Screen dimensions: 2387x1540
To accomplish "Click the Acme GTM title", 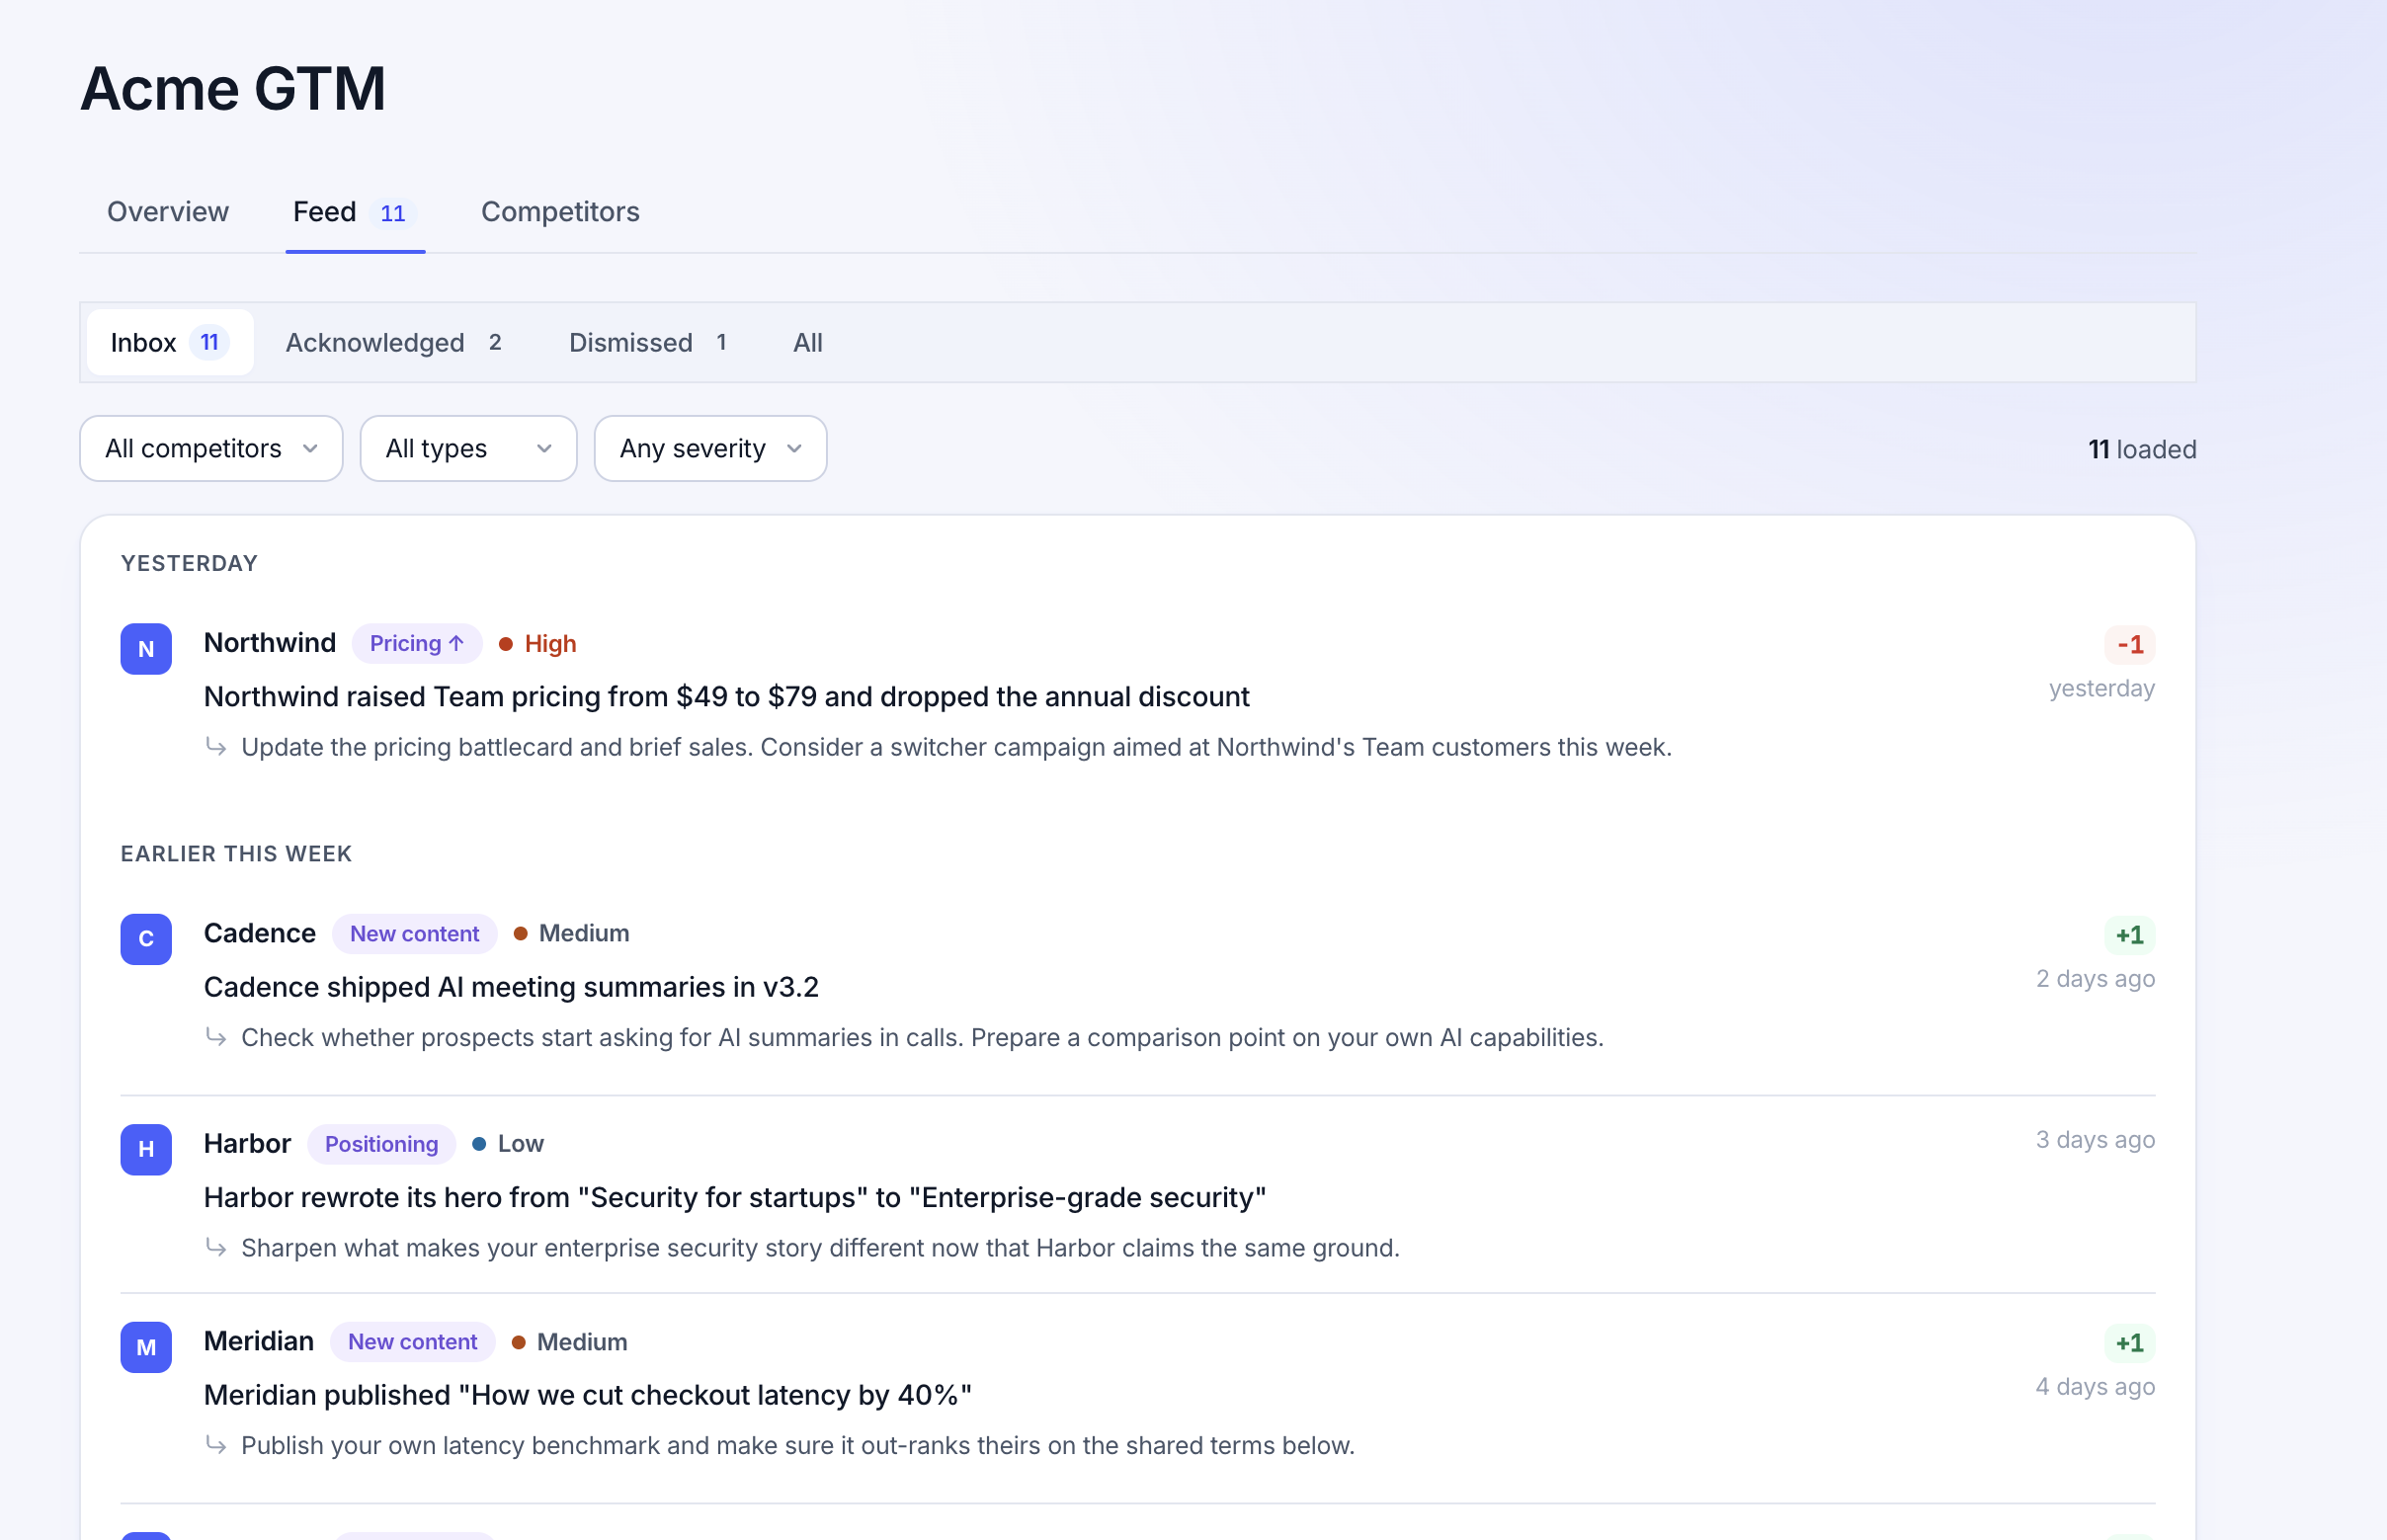I will (233, 88).
